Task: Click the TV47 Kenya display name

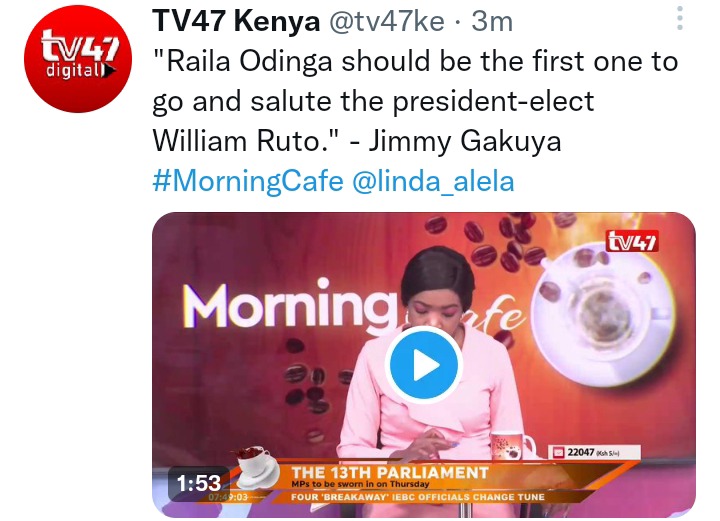Action: 236,21
